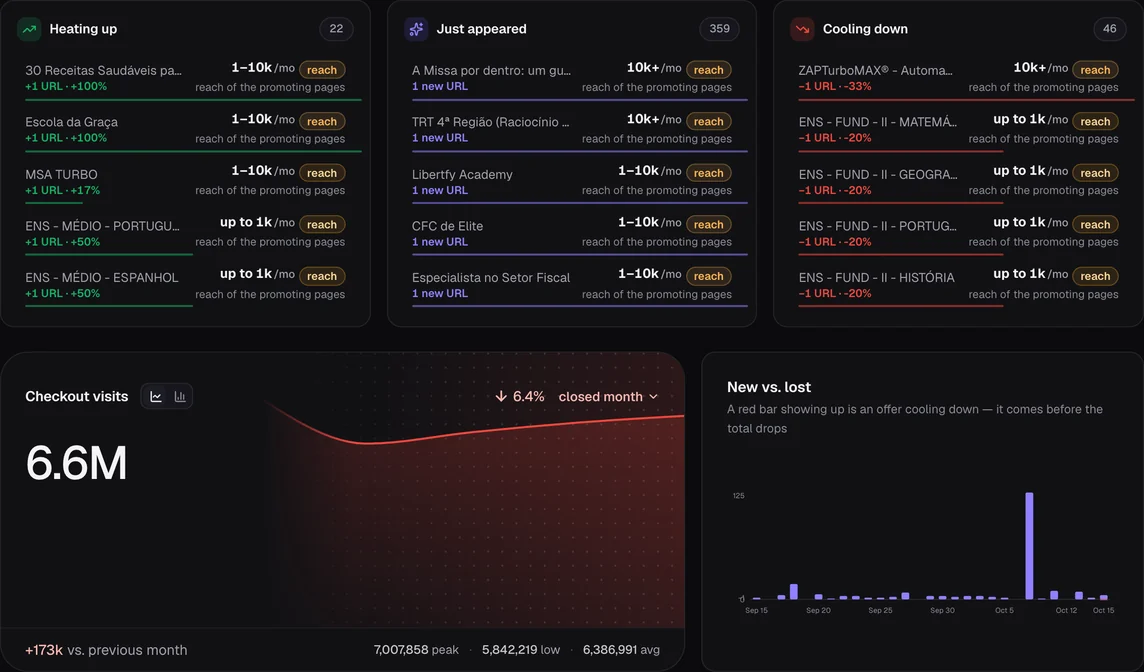
Task: Click reach tag on 30 Receitas Saudáveis row
Action: point(322,70)
